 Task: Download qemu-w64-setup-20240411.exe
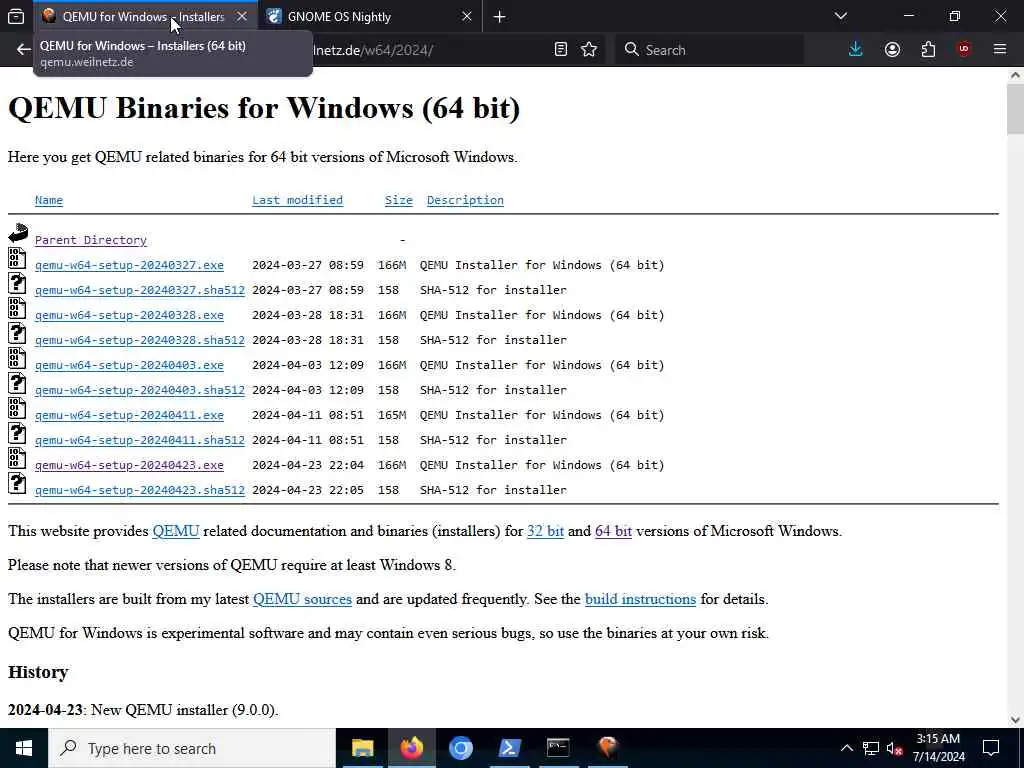[129, 415]
